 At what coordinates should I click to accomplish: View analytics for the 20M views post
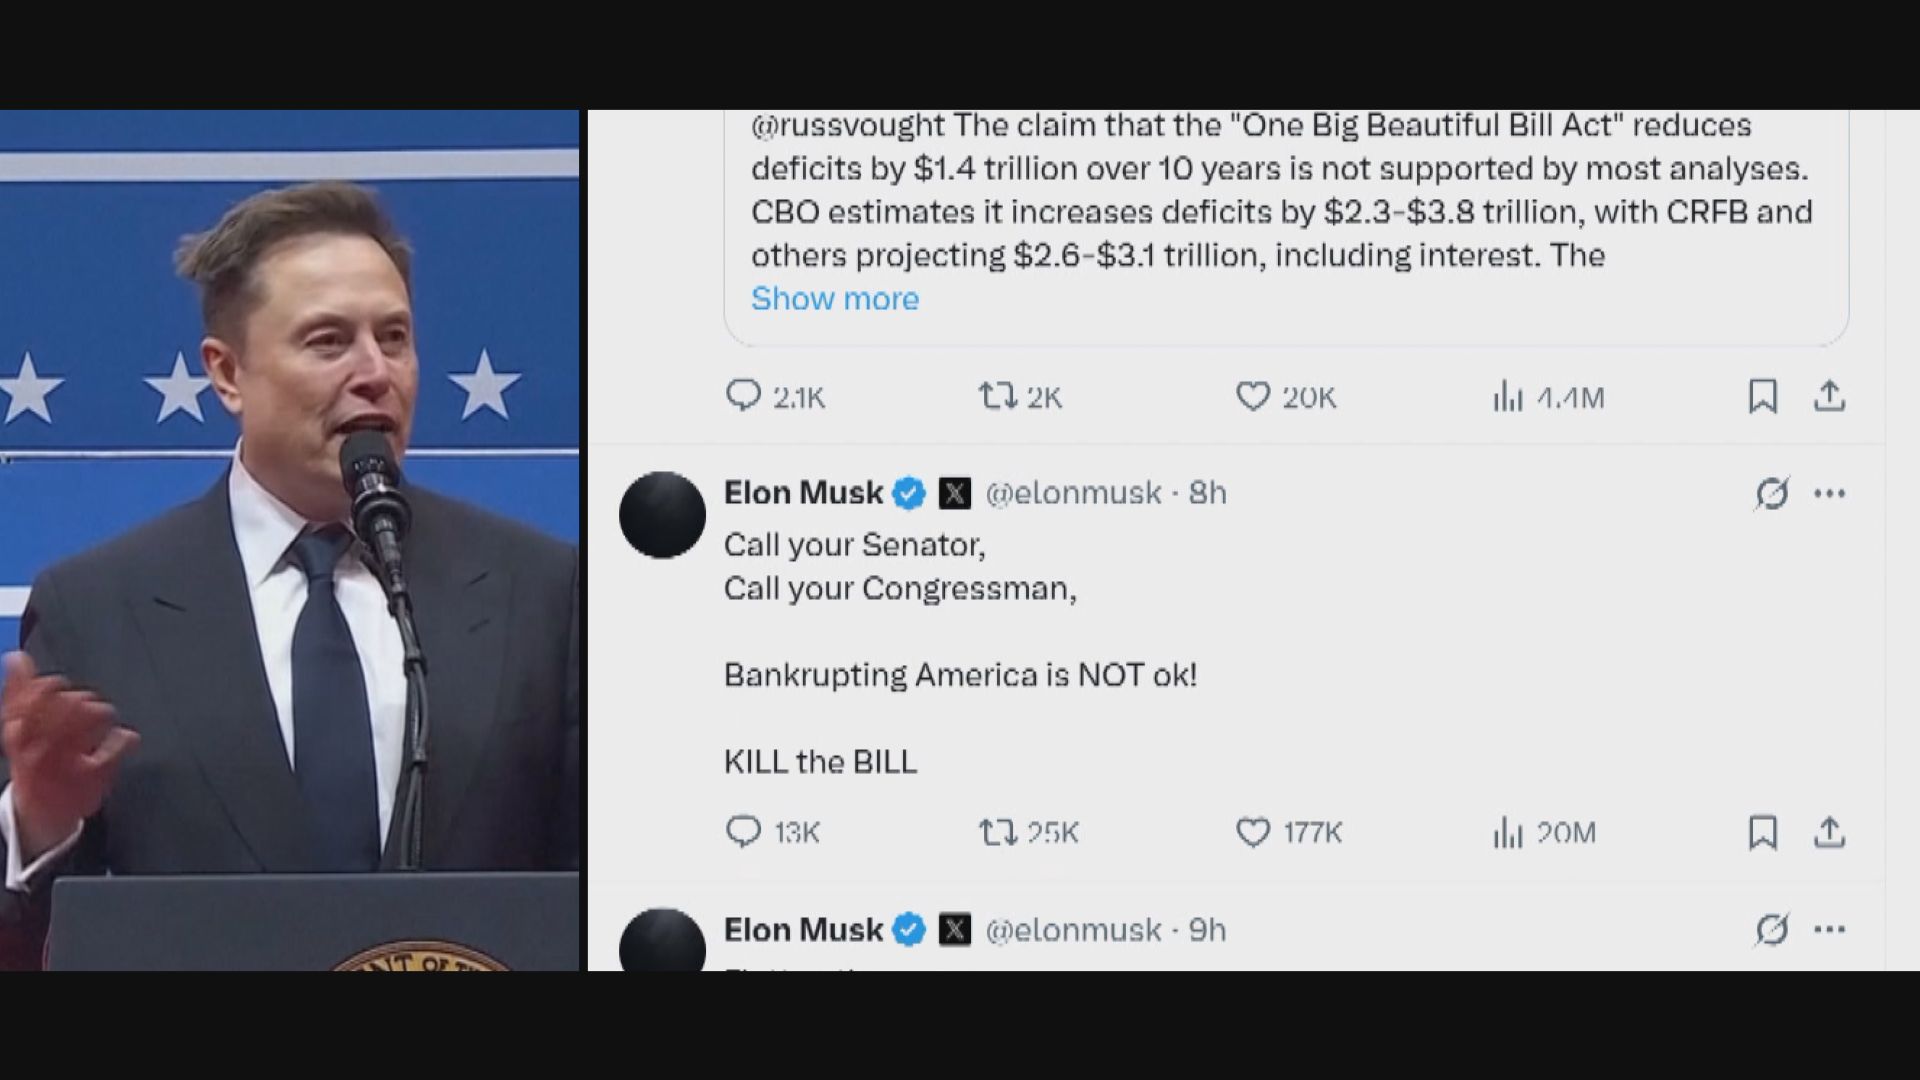[1507, 832]
